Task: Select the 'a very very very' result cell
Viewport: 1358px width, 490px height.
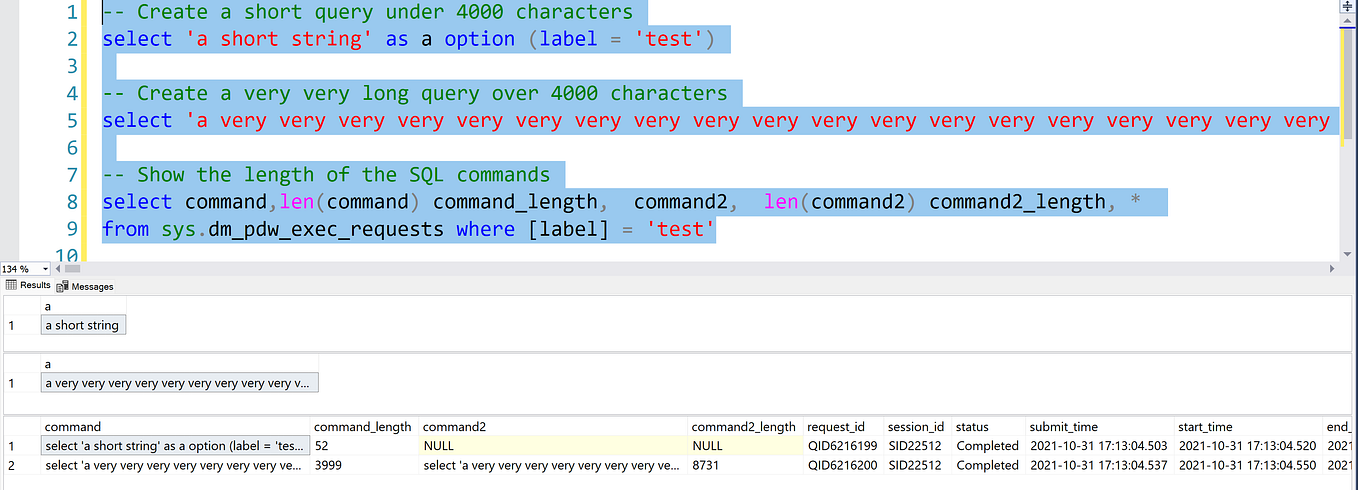Action: pyautogui.click(x=180, y=383)
